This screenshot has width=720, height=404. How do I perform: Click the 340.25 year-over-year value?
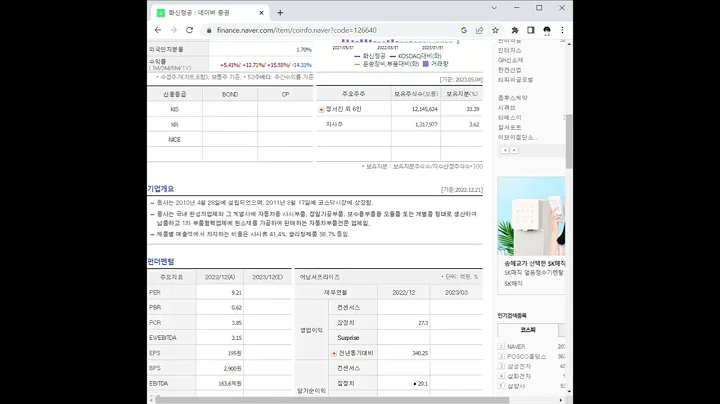coord(420,353)
